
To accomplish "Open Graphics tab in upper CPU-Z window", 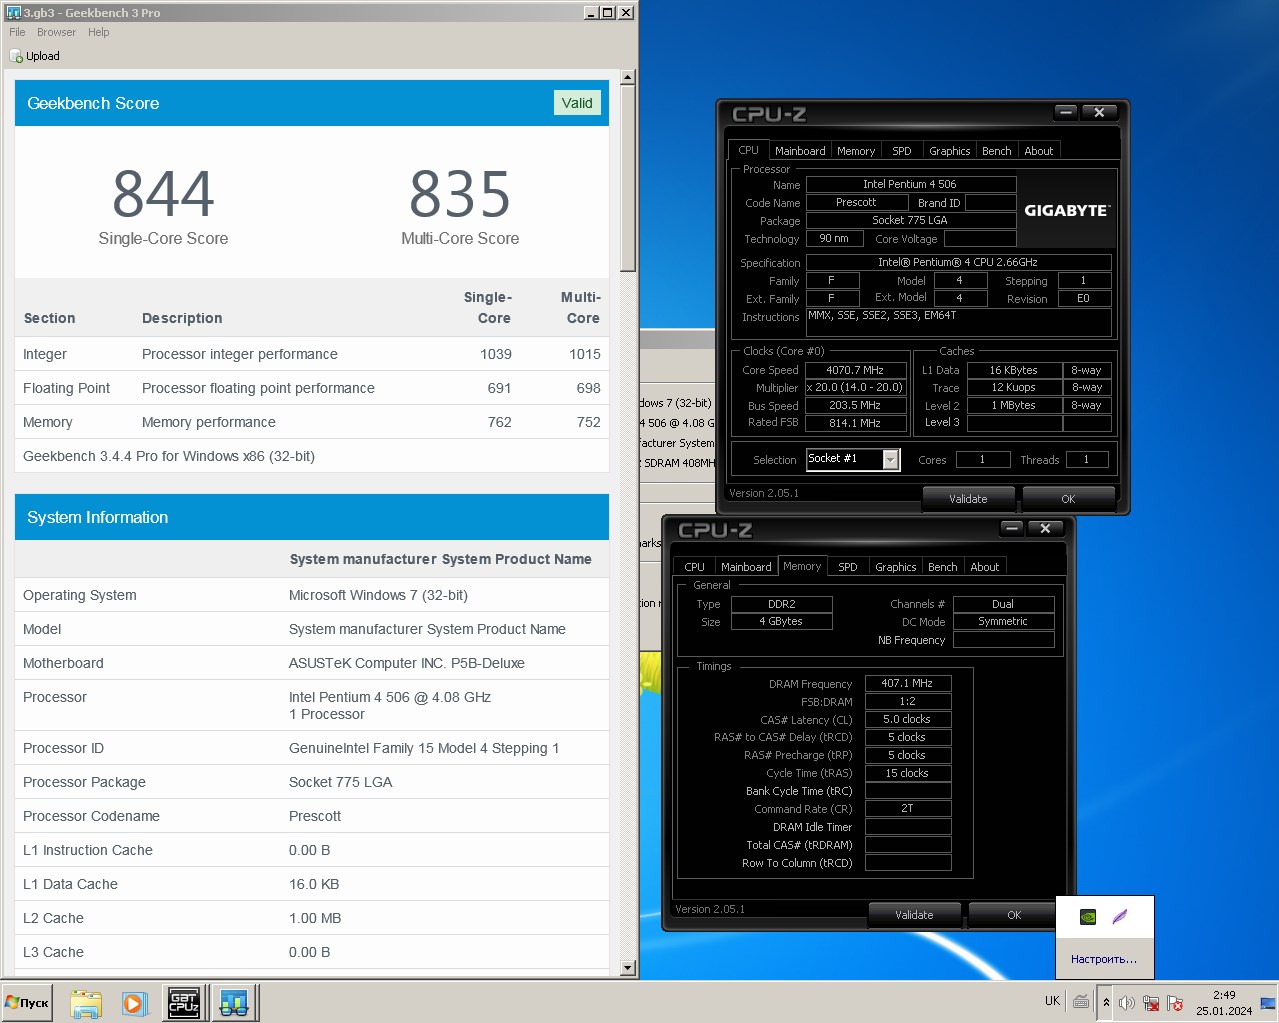I will coord(950,151).
